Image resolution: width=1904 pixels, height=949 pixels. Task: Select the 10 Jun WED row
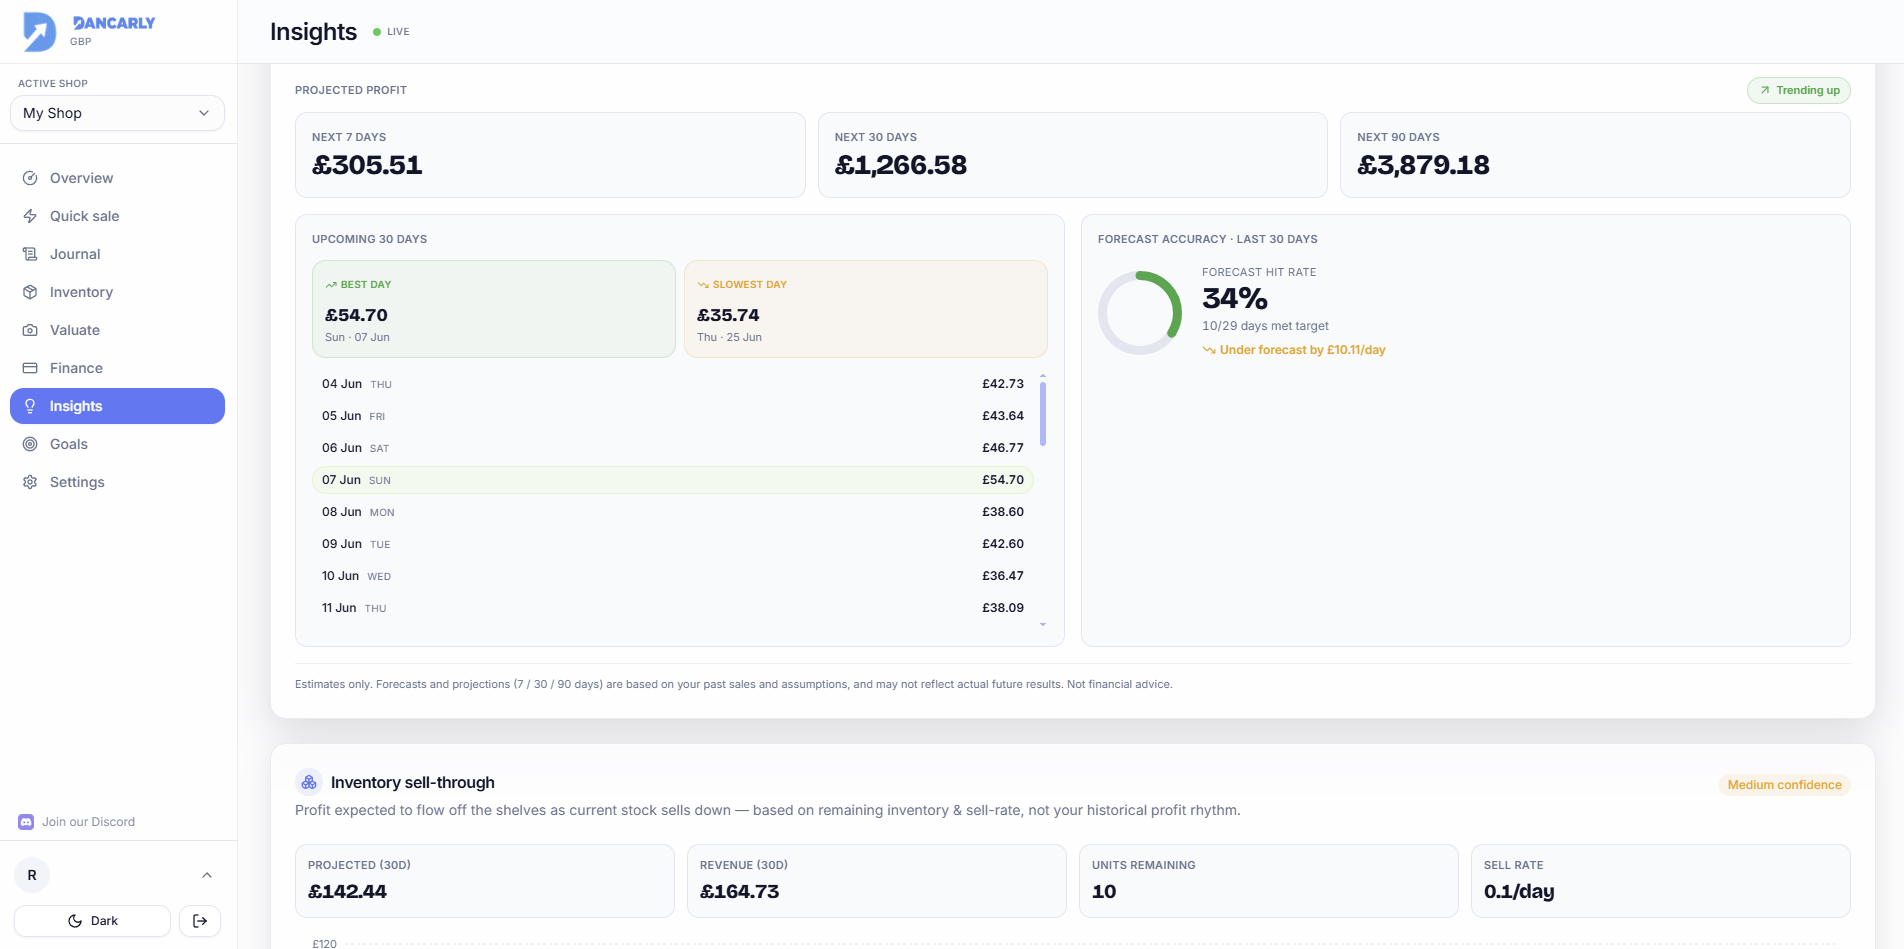click(673, 576)
